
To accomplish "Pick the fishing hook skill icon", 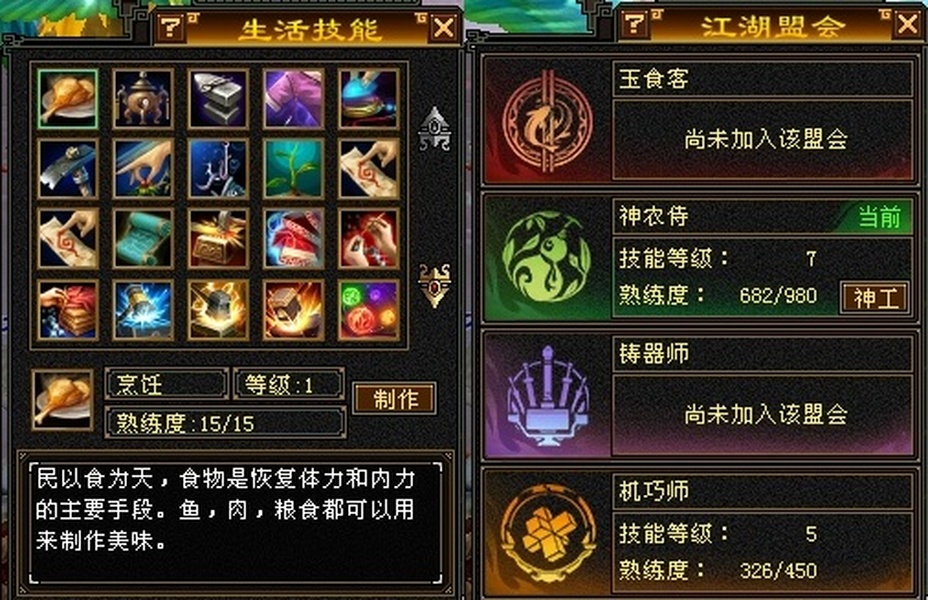I will (218, 169).
